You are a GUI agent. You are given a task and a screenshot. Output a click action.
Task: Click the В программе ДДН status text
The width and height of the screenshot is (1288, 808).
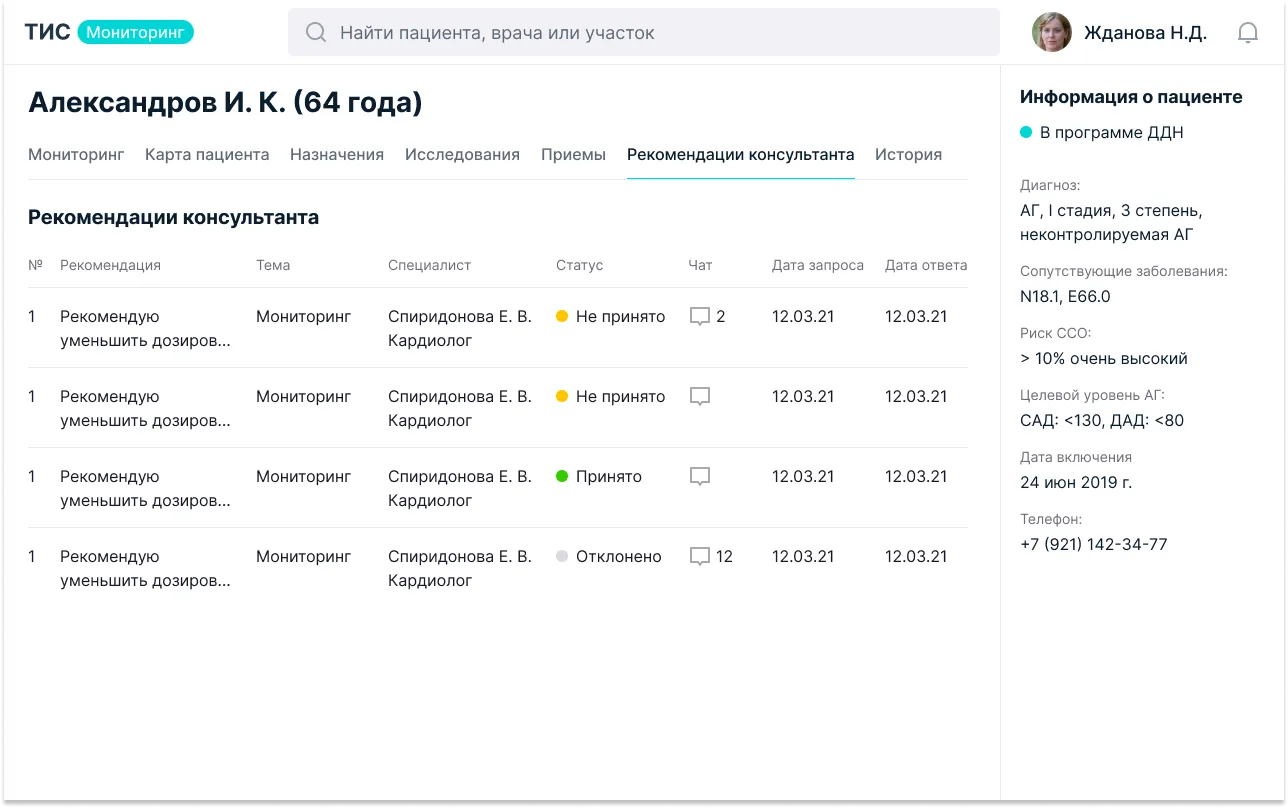(1112, 133)
